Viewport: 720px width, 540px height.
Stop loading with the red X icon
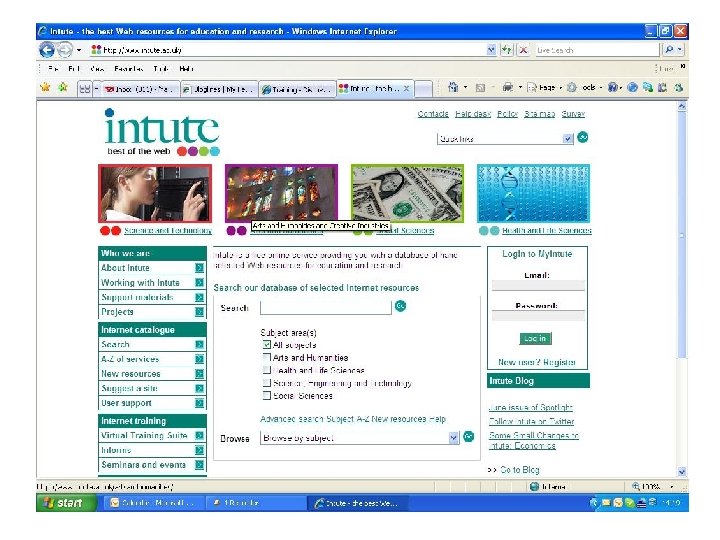[523, 50]
